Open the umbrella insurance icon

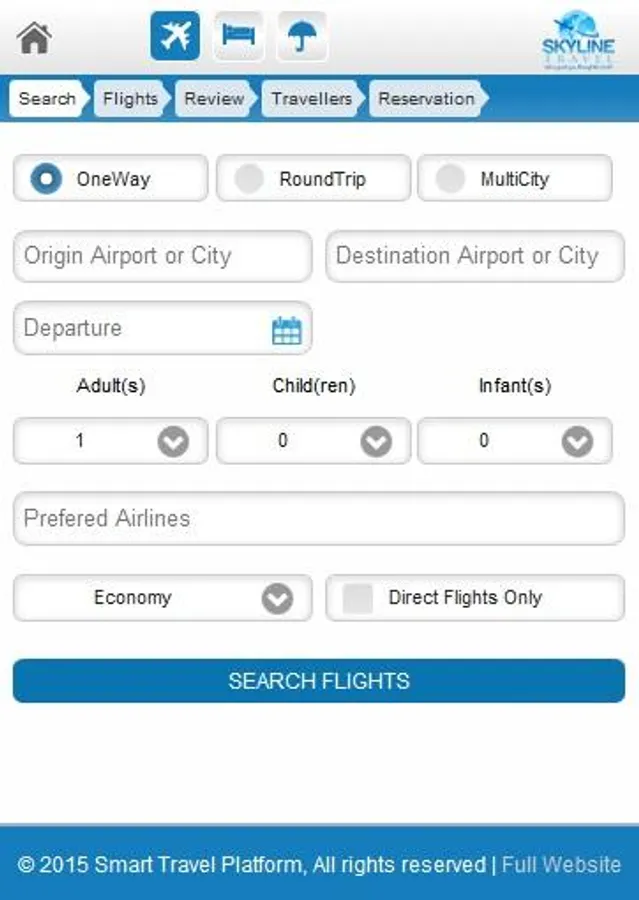(x=303, y=36)
